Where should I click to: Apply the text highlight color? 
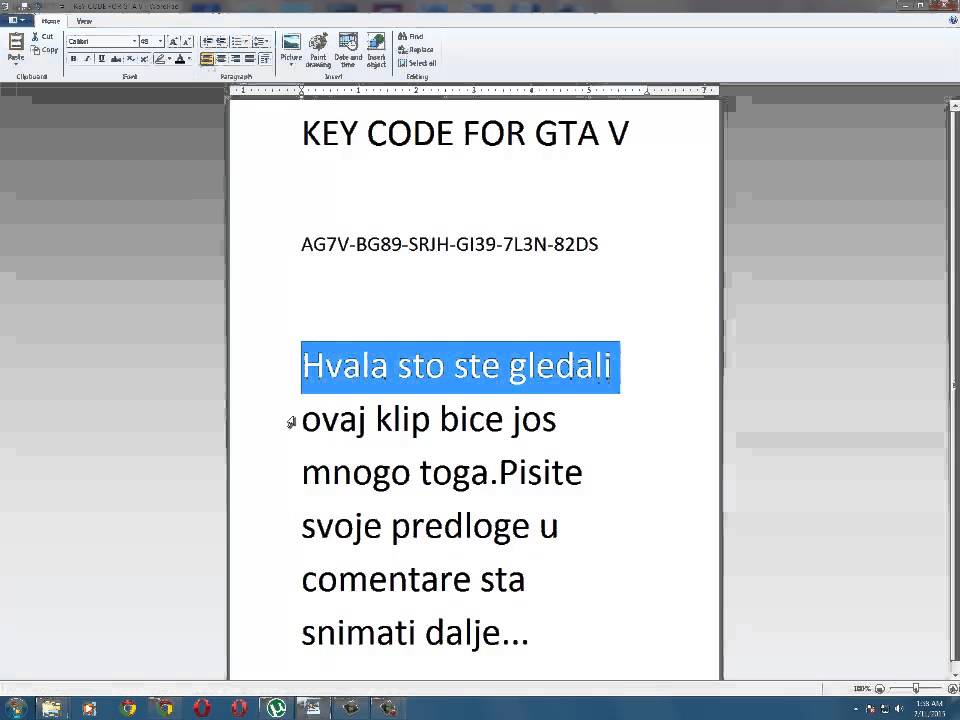click(159, 59)
